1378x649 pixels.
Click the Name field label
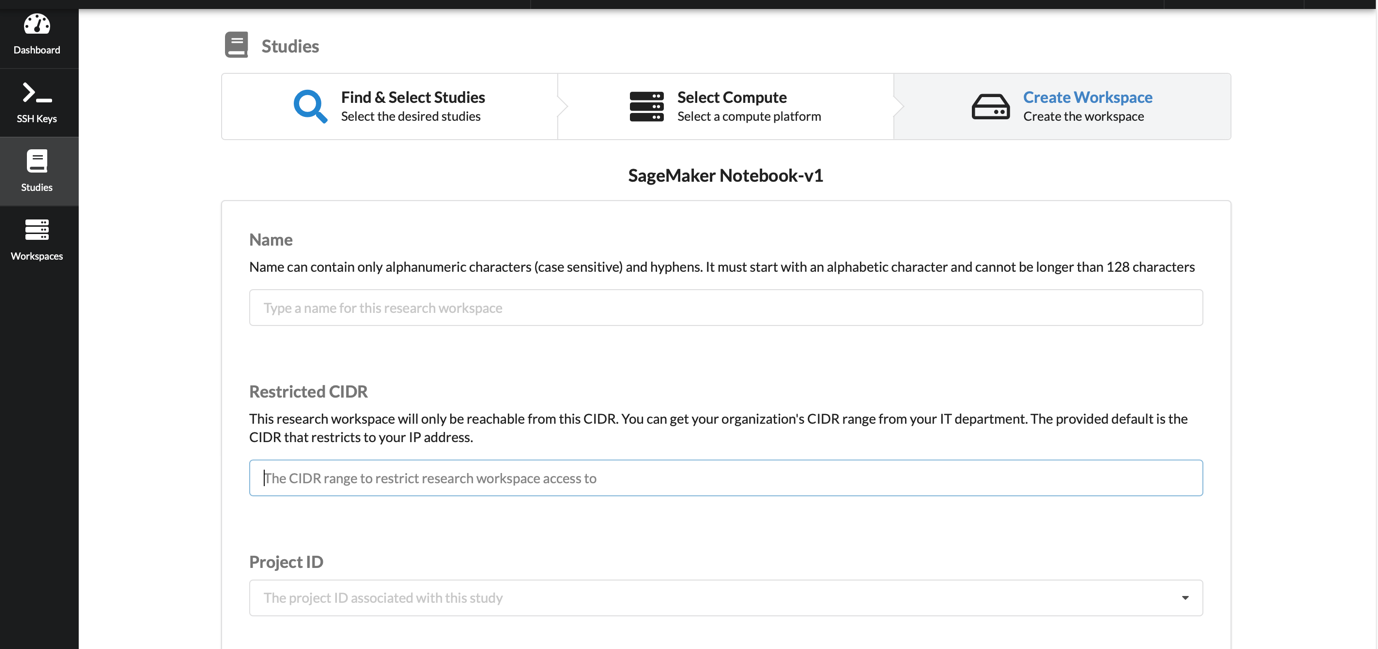271,240
